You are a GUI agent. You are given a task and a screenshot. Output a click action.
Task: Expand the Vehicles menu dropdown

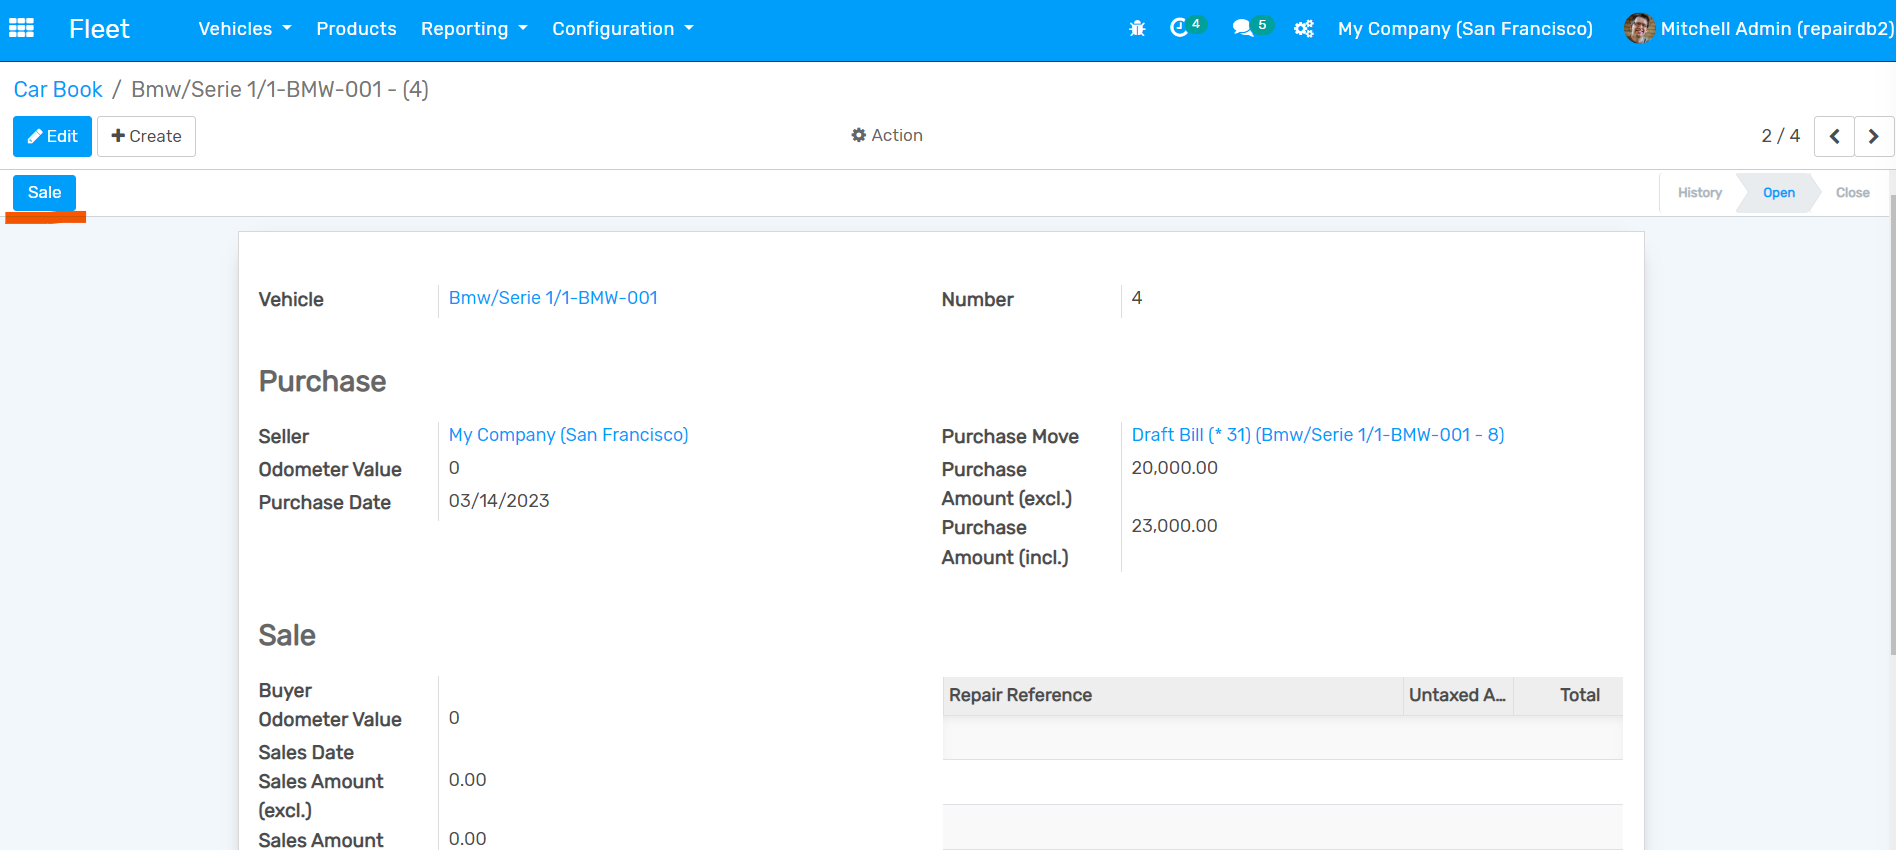click(244, 29)
